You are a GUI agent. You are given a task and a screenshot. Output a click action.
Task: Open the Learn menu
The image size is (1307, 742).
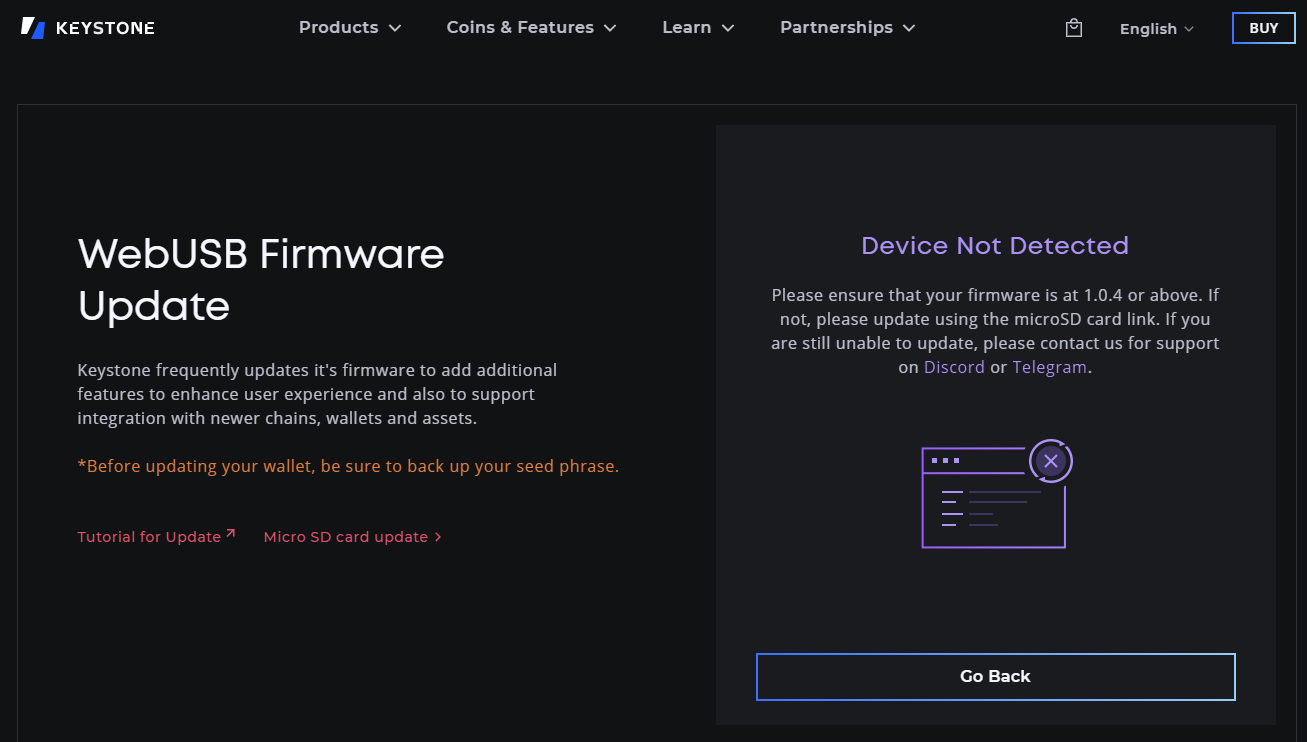click(x=698, y=27)
